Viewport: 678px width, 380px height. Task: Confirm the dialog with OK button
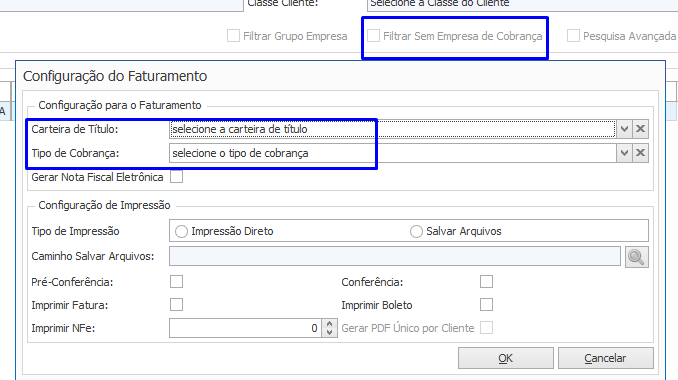505,358
